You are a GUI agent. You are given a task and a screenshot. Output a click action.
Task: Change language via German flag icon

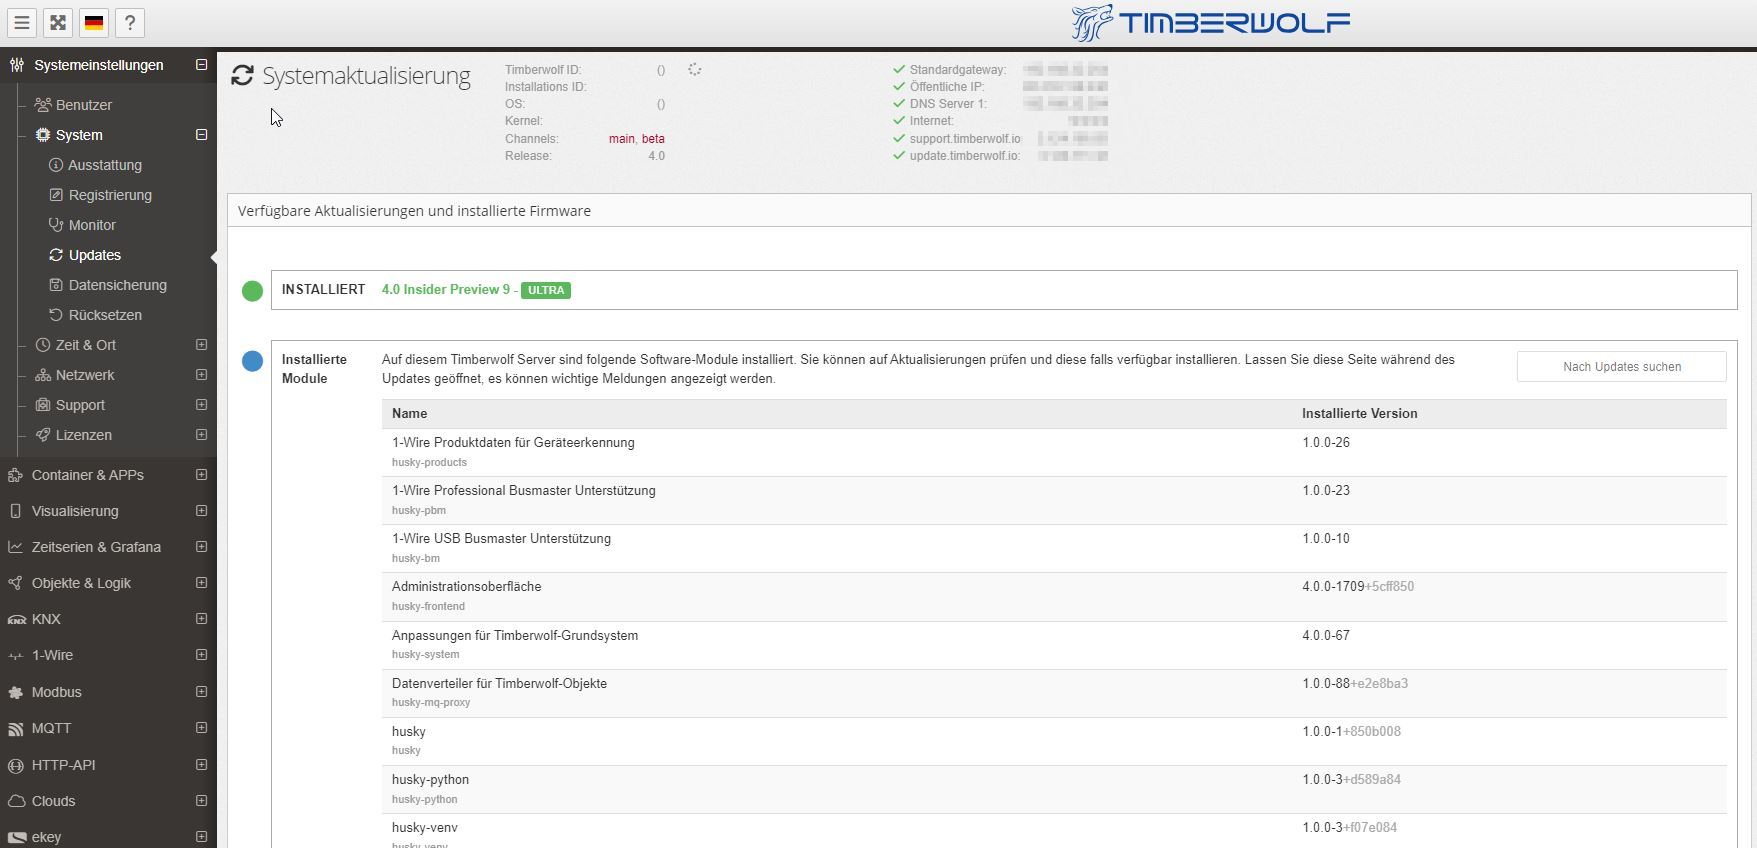94,22
